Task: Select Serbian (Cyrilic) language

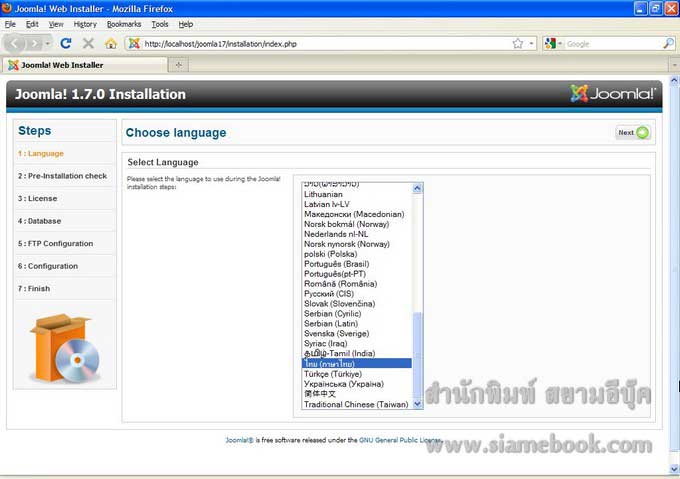Action: (357, 314)
